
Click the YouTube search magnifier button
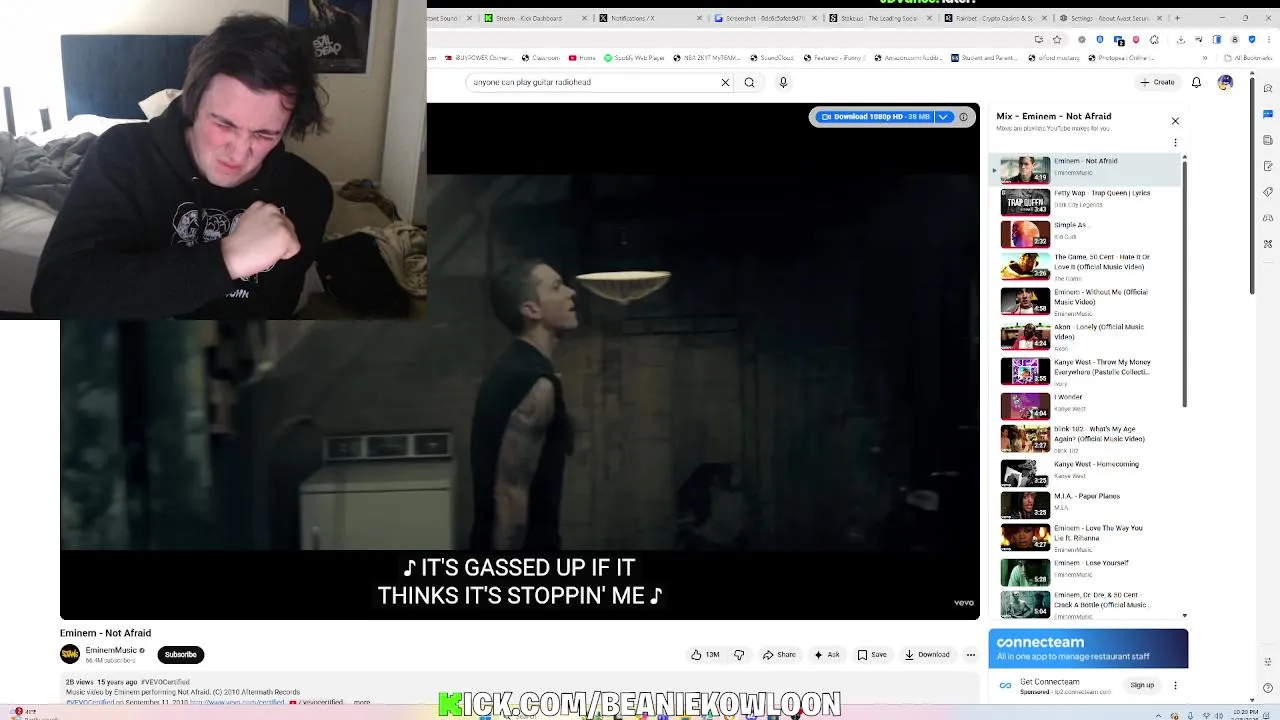click(x=749, y=82)
